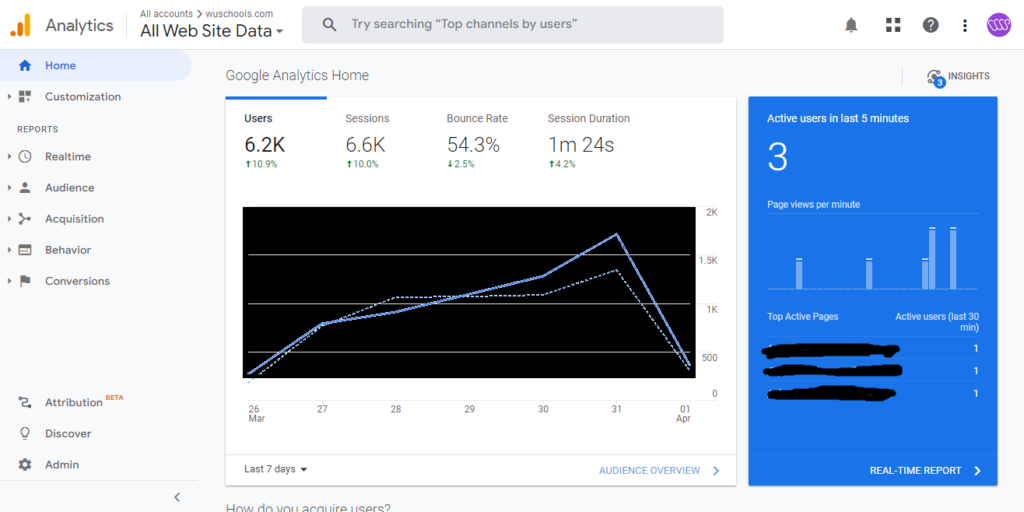1024x512 pixels.
Task: Click the arrow next to Real-Time Report
Action: [978, 470]
